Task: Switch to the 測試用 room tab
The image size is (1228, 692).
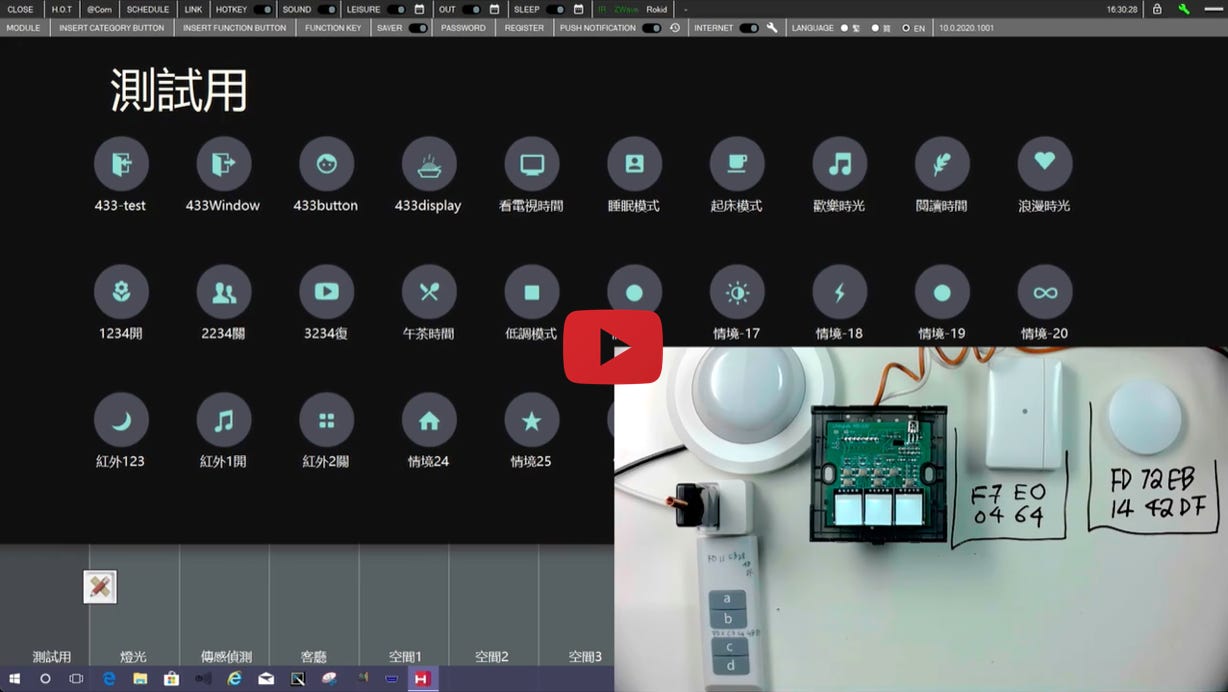Action: (x=45, y=605)
